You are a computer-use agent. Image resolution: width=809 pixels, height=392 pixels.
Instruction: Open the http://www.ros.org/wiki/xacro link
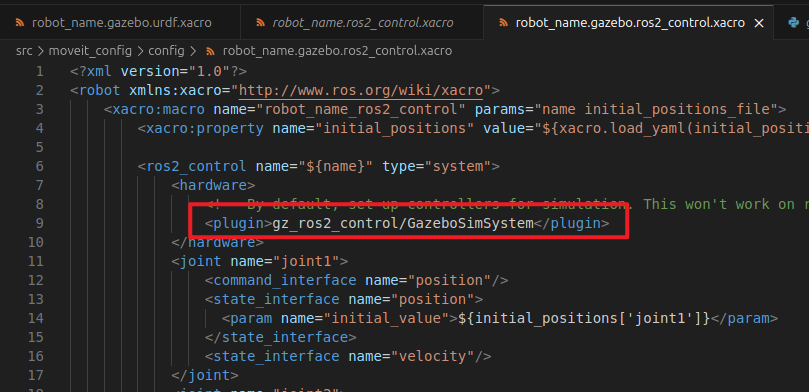pyautogui.click(x=361, y=90)
